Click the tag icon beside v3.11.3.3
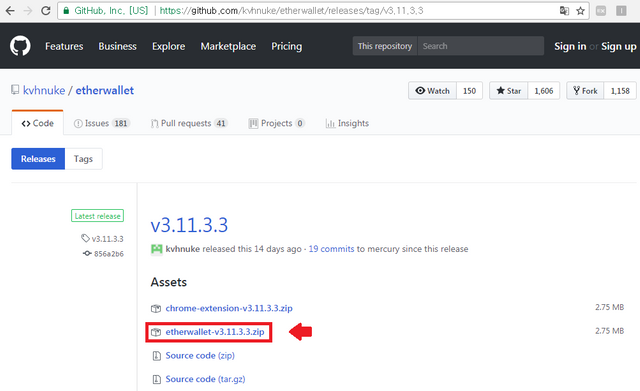Viewport: 640px width, 391px height. pyautogui.click(x=85, y=238)
